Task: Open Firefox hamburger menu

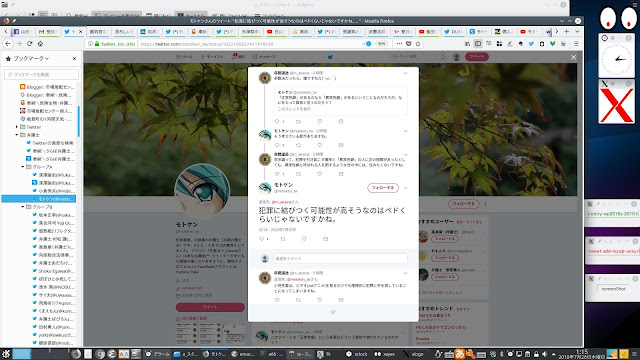Action: click(576, 44)
